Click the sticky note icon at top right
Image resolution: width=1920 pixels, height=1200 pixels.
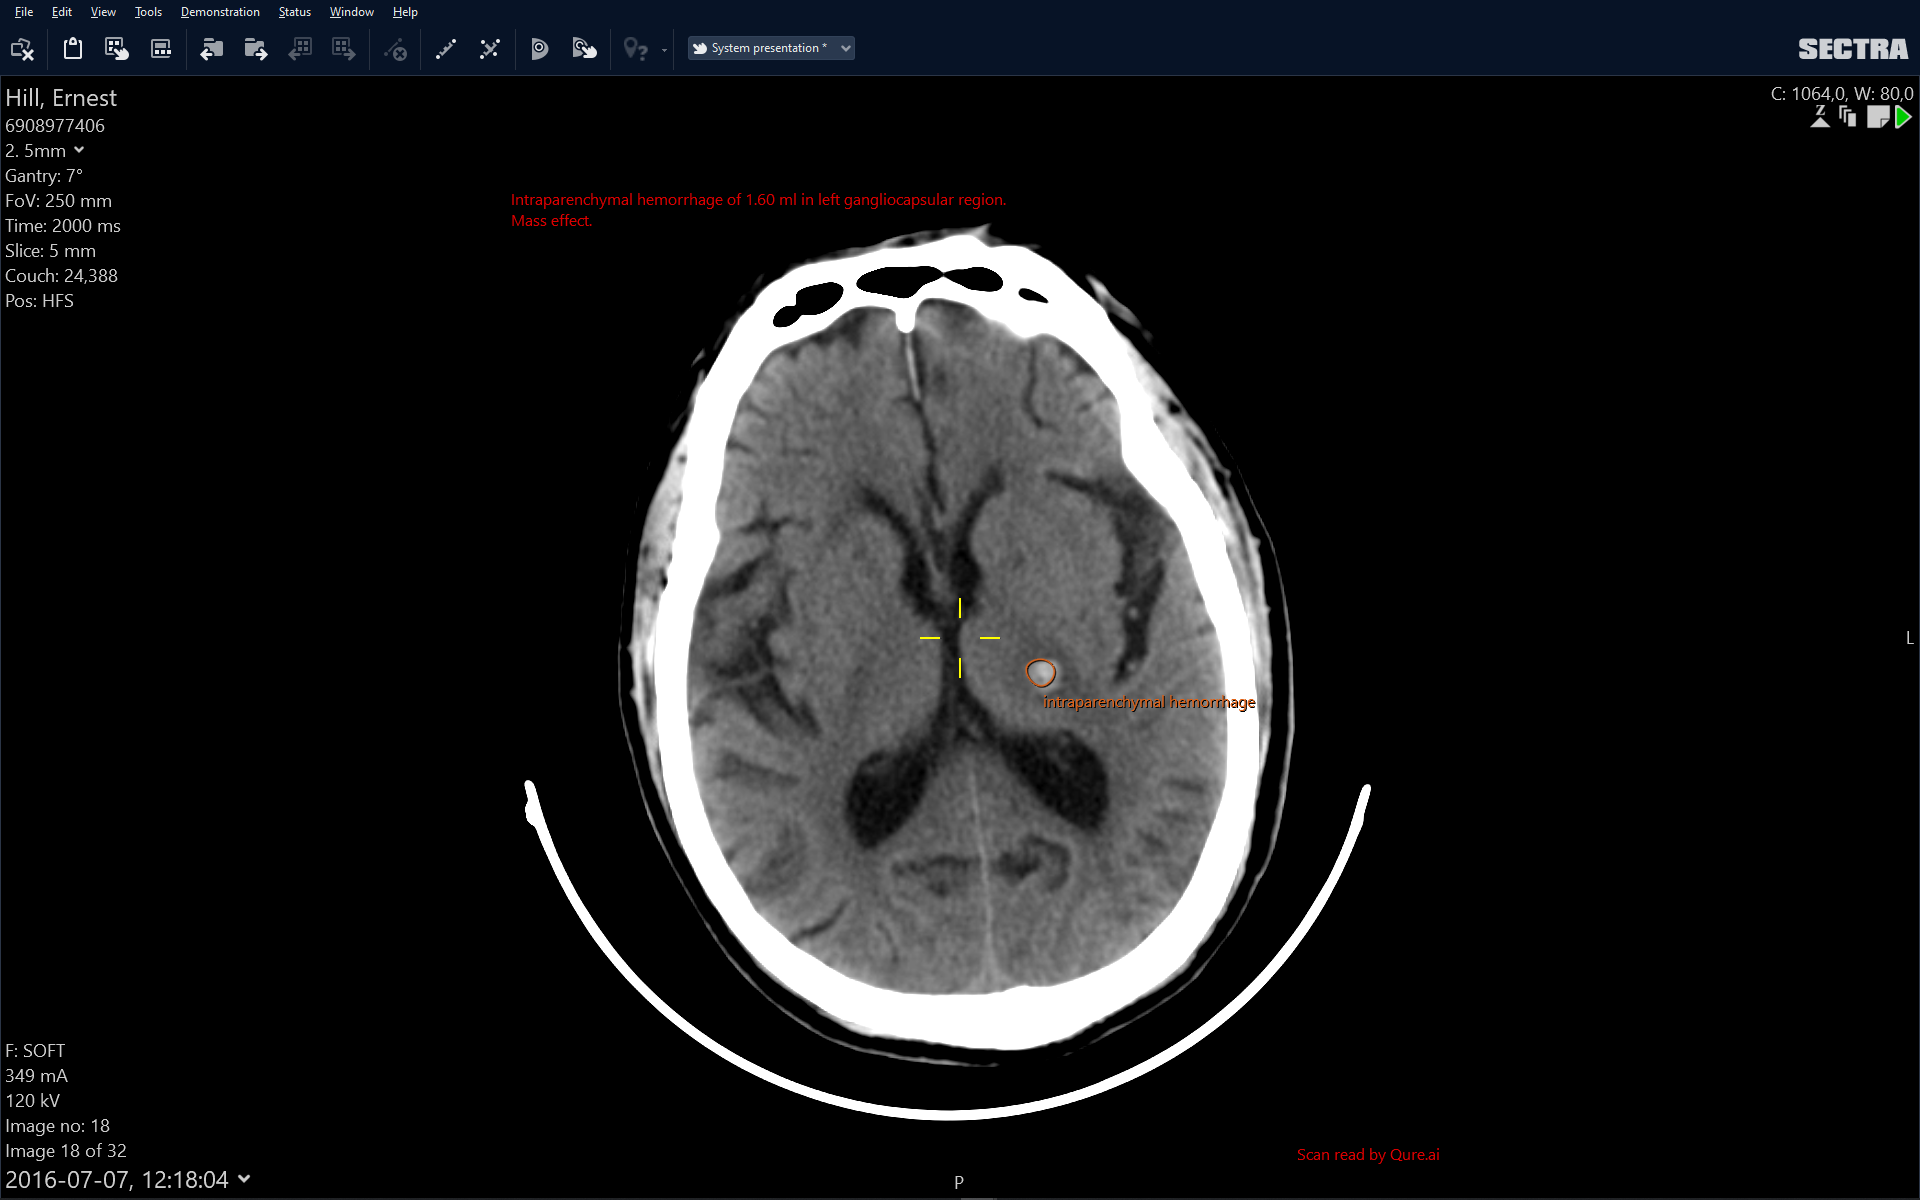pyautogui.click(x=1877, y=118)
